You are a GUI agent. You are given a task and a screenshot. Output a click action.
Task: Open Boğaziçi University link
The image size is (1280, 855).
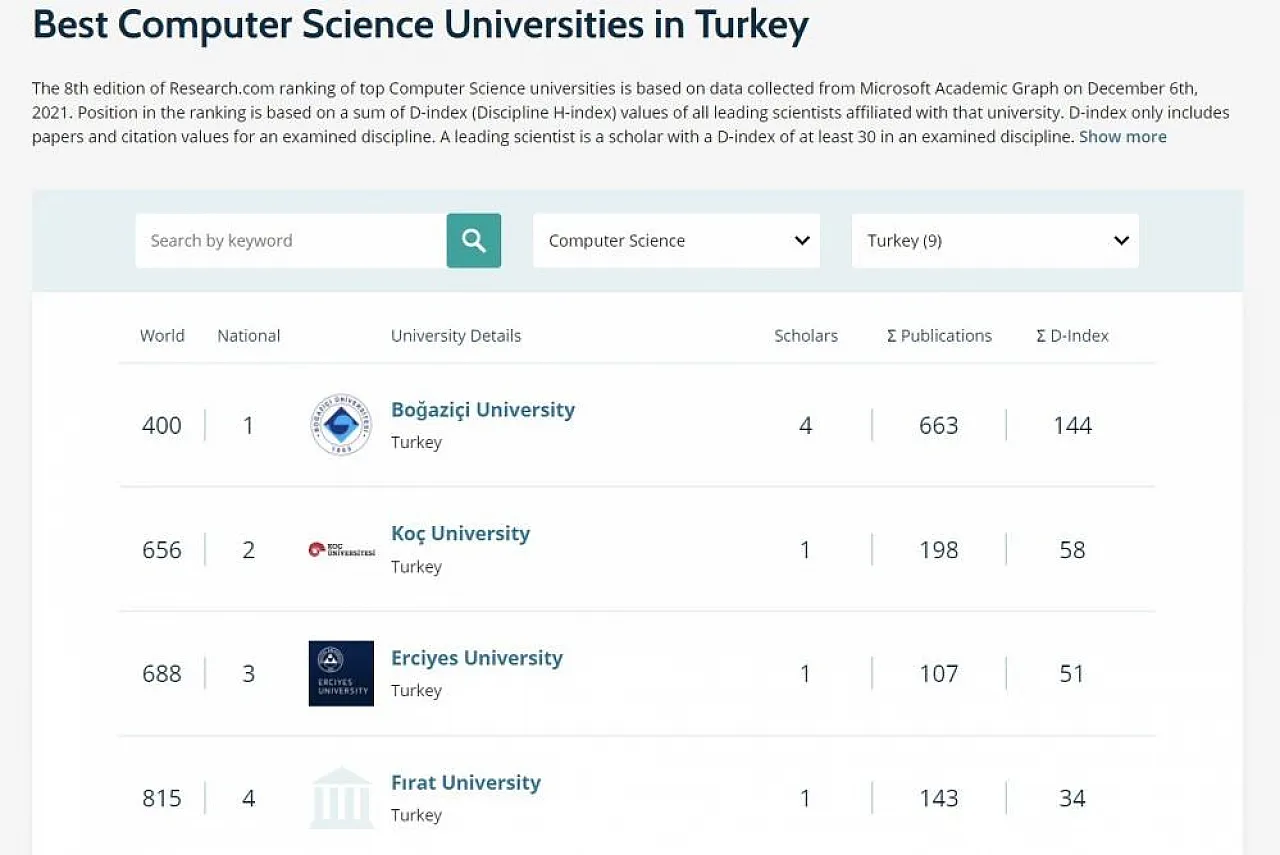(483, 410)
